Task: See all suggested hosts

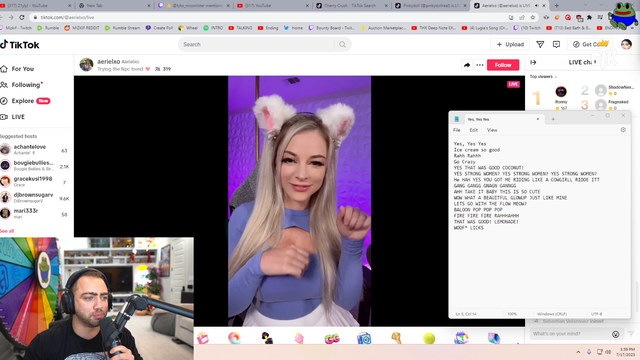Action: click(x=7, y=231)
